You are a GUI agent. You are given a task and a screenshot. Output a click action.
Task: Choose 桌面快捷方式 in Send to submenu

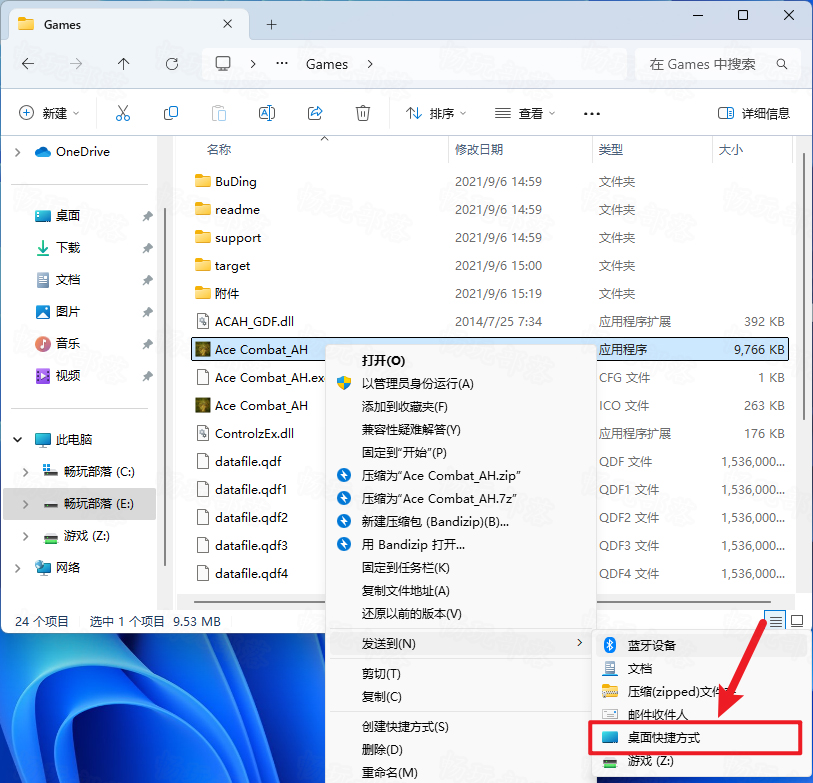696,737
